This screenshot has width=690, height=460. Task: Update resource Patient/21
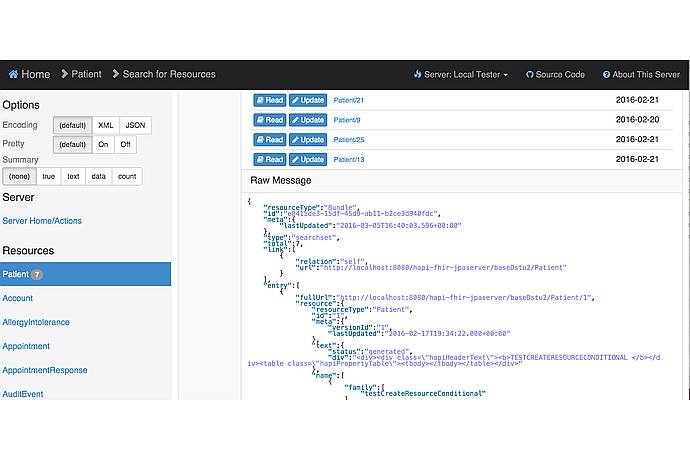coord(308,100)
